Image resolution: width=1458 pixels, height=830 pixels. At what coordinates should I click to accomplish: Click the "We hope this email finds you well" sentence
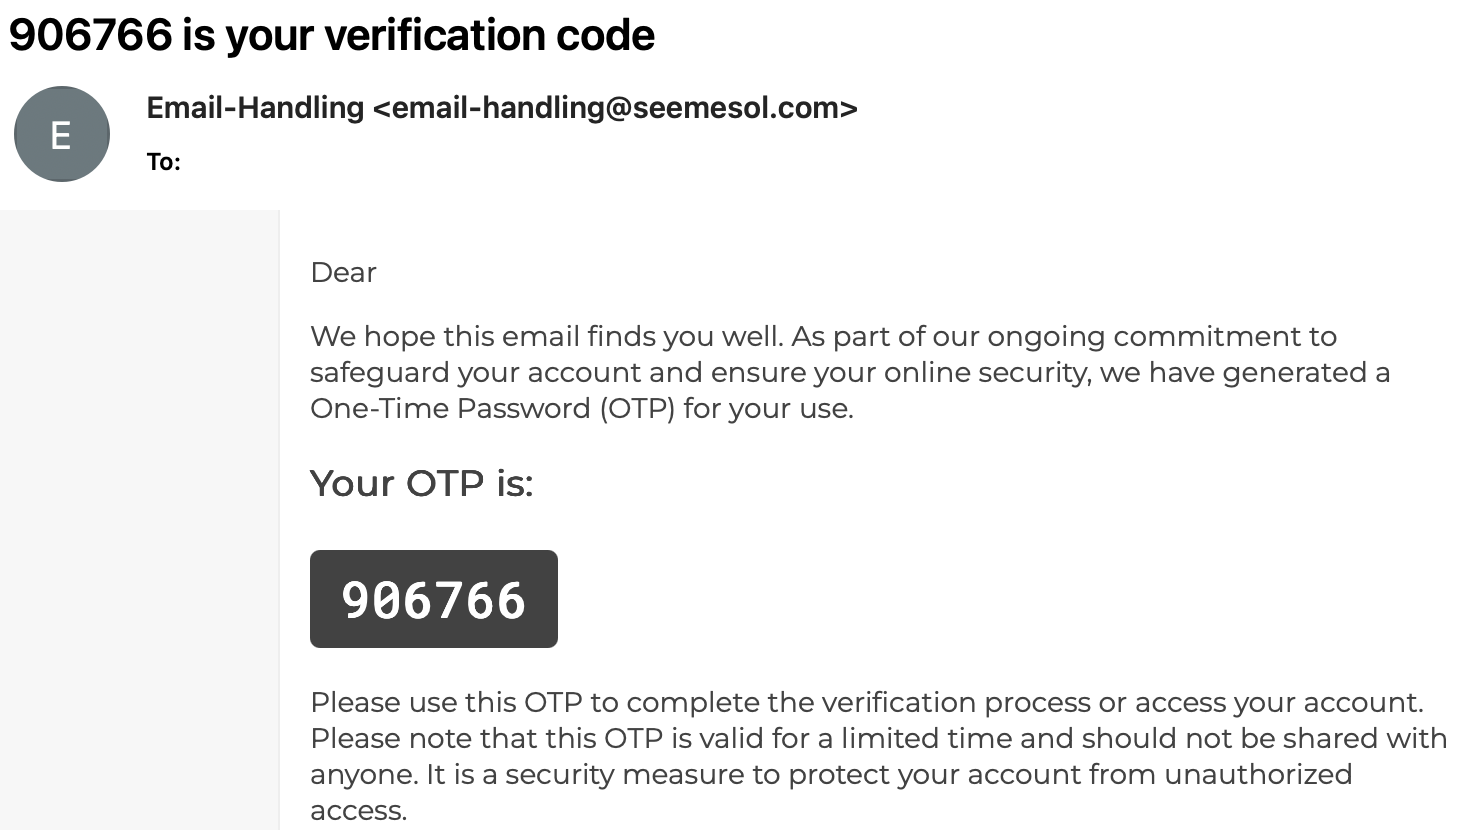[x=545, y=337]
